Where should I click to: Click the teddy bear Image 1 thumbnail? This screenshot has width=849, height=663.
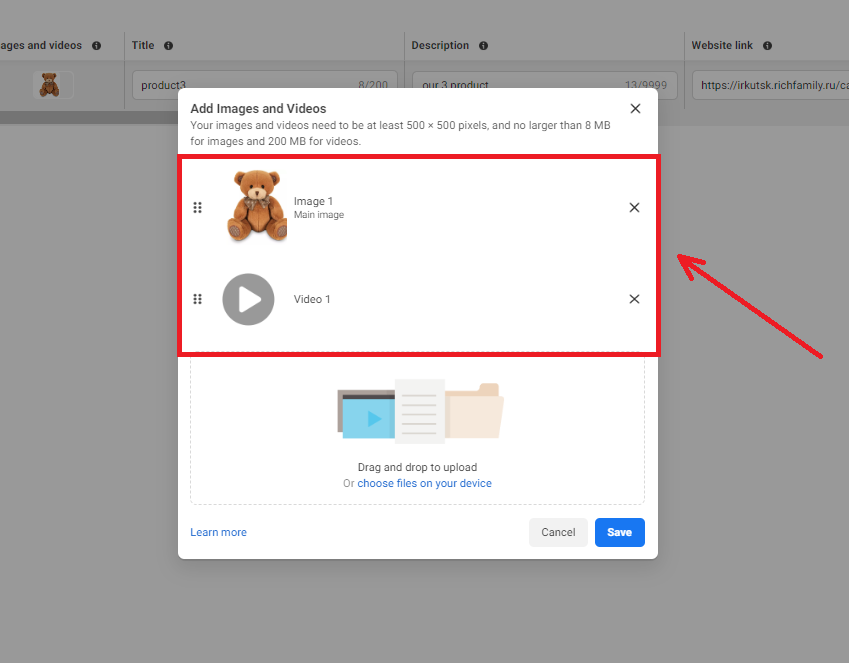pyautogui.click(x=257, y=205)
